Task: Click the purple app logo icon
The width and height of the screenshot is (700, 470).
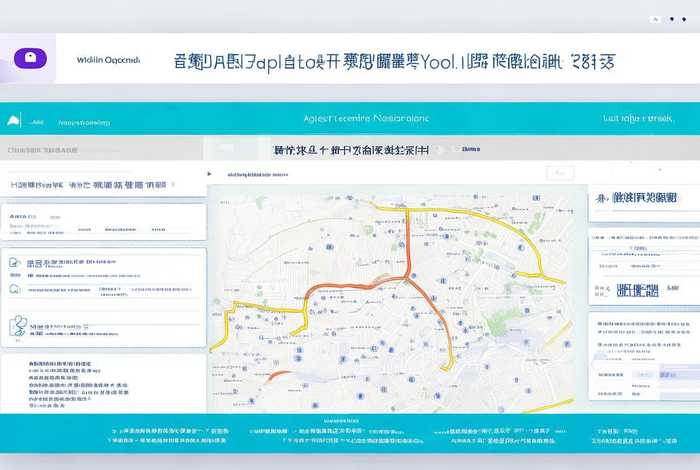Action: [x=30, y=58]
